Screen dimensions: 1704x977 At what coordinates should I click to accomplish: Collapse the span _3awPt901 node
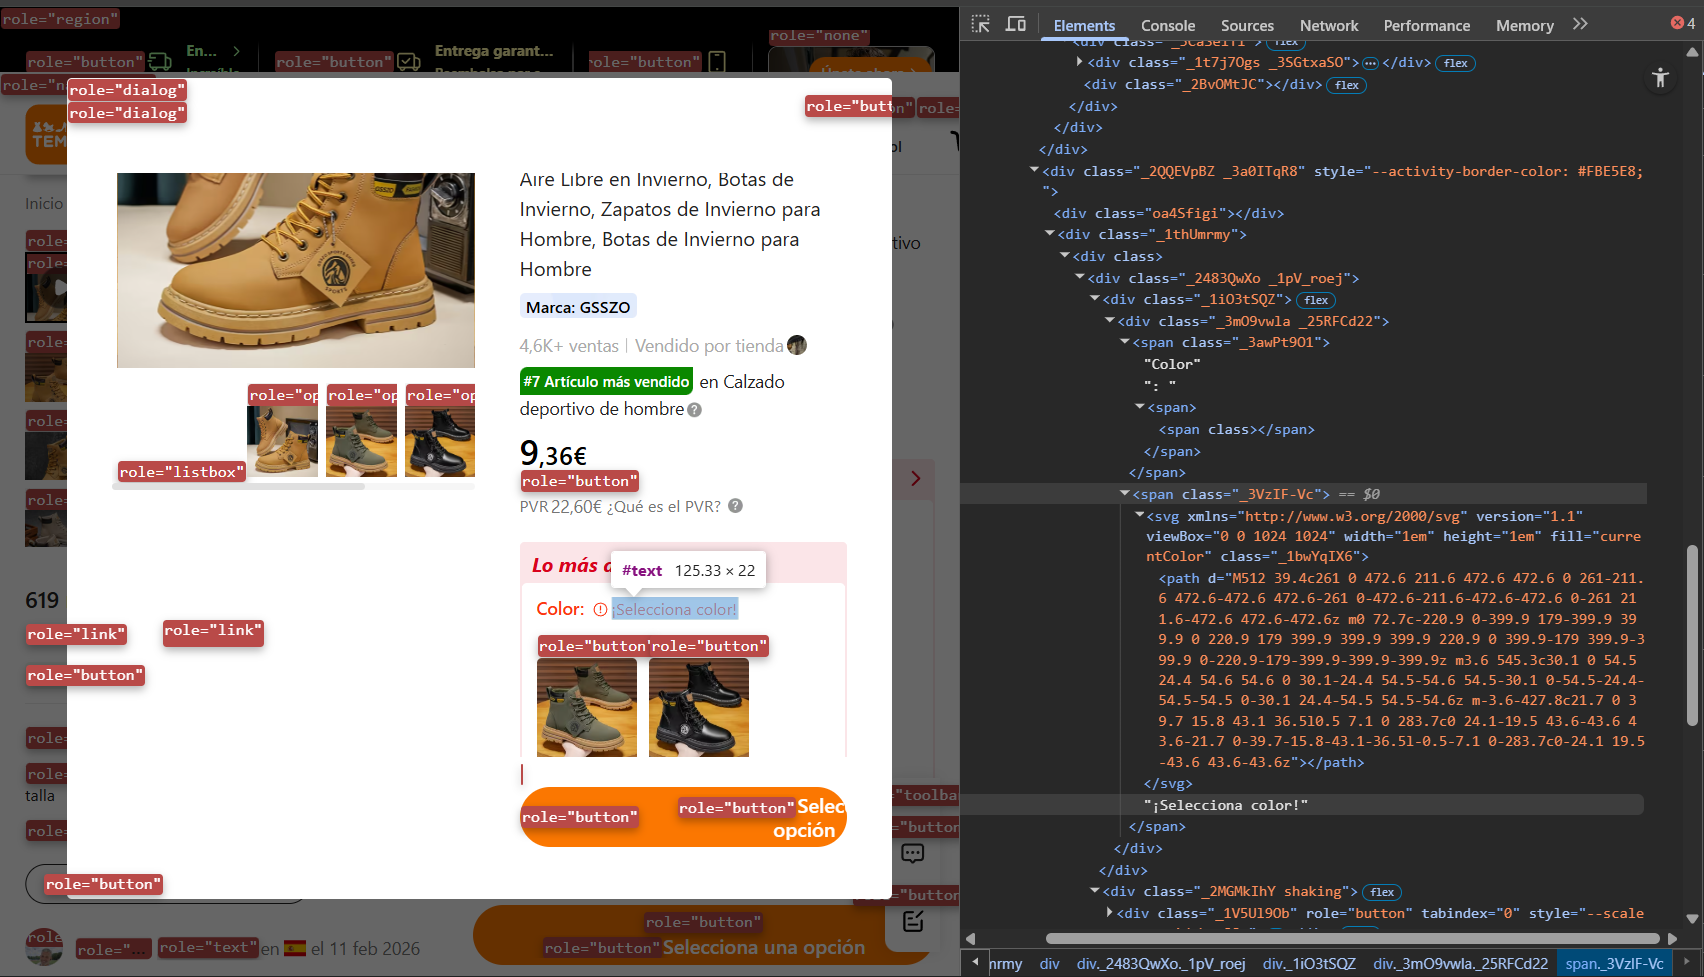coord(1125,342)
